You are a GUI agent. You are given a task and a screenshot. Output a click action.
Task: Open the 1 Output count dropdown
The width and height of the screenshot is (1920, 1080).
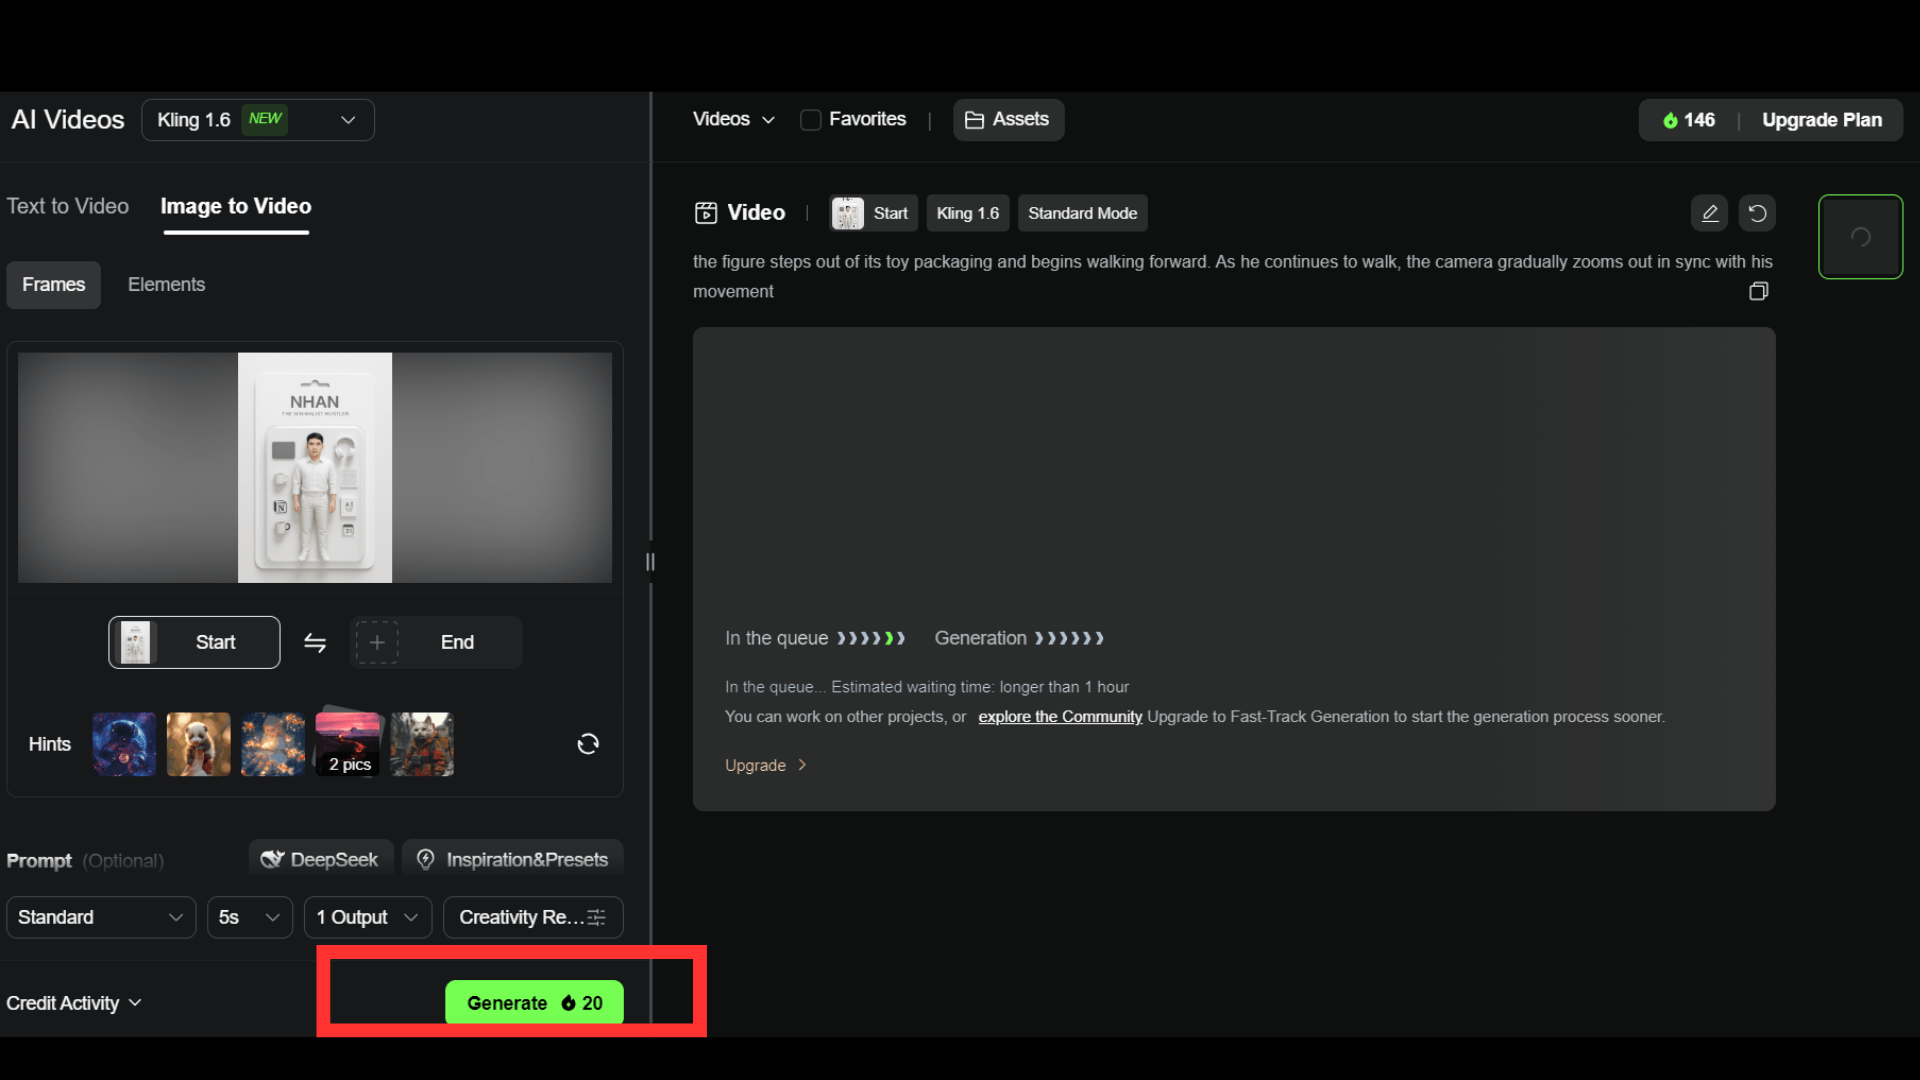(367, 917)
